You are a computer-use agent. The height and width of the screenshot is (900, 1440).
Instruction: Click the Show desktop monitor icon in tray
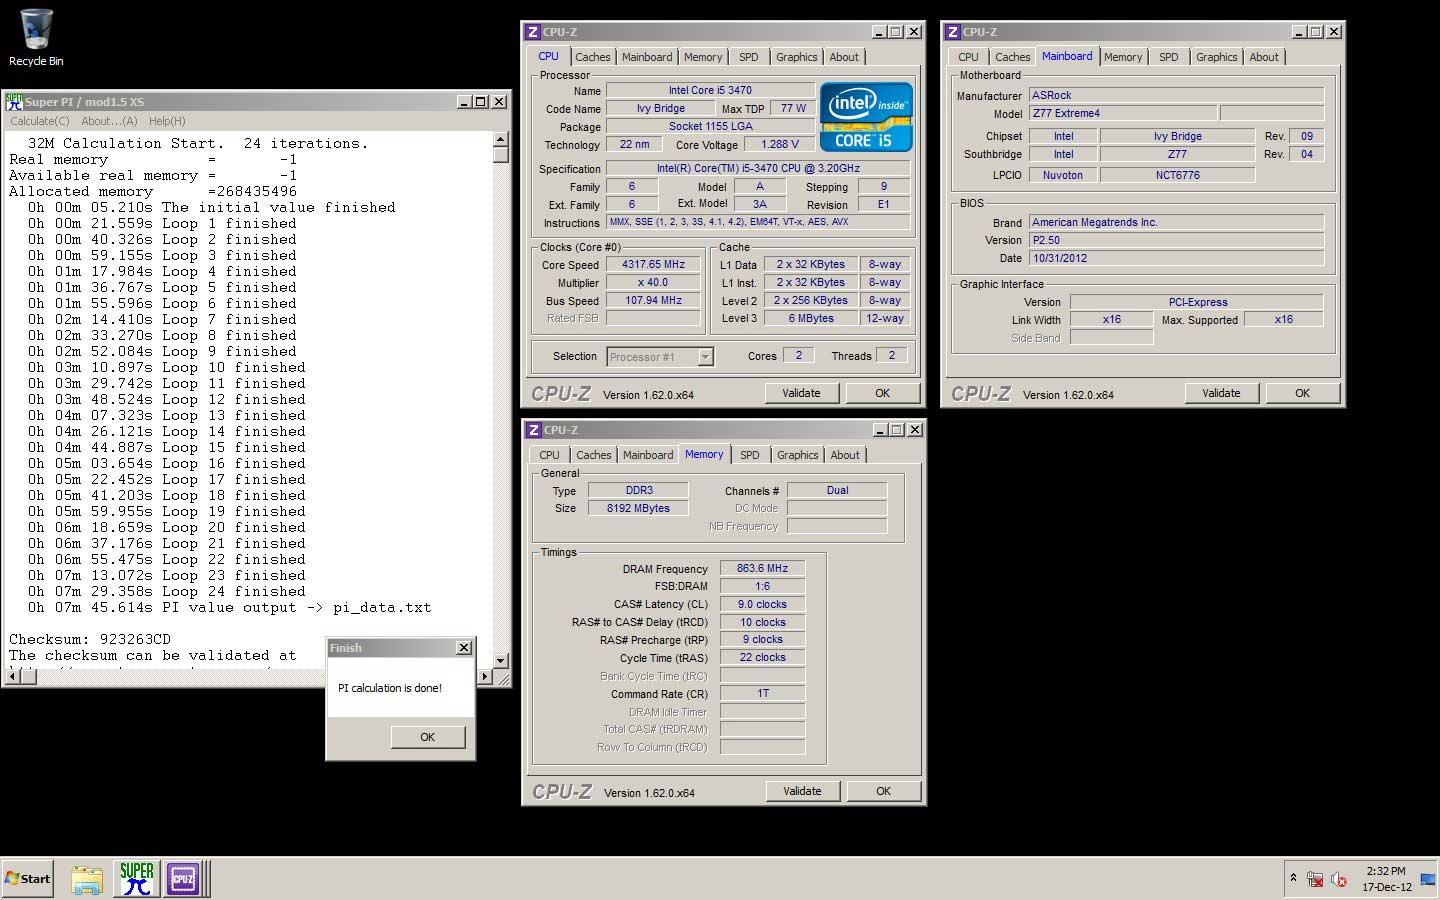(1428, 879)
